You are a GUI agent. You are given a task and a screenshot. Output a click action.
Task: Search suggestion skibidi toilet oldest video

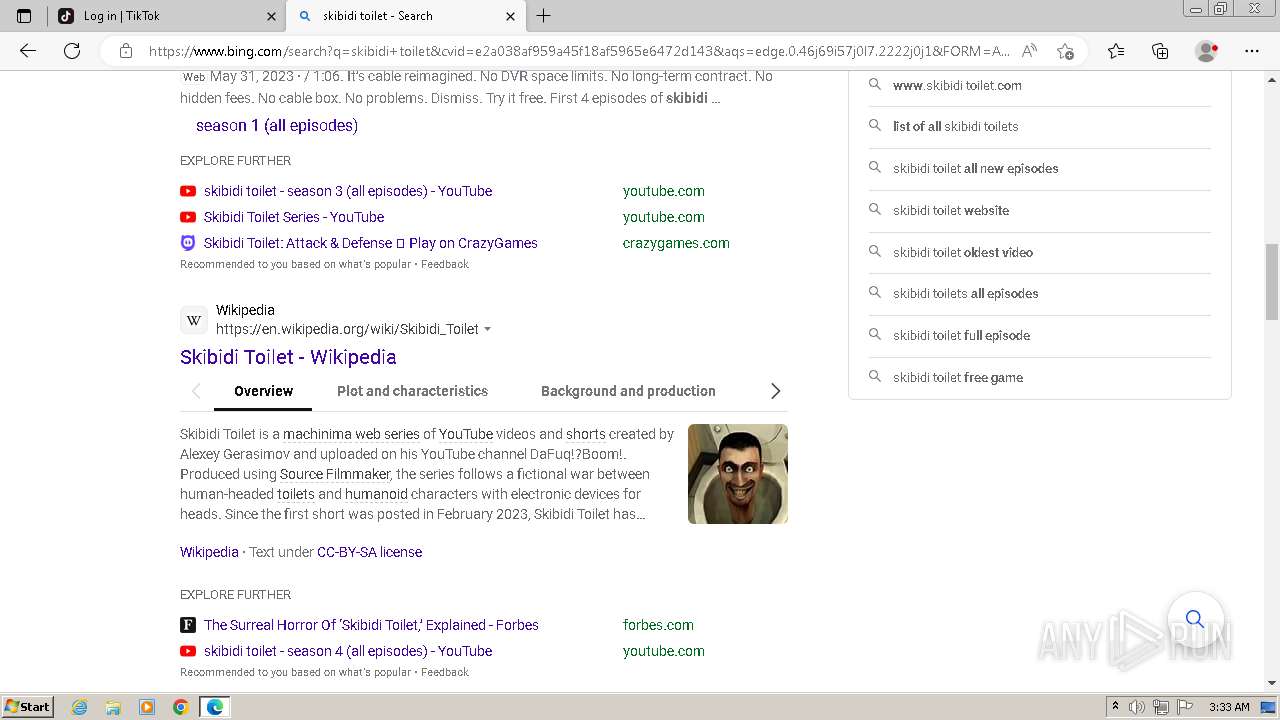[x=963, y=252]
